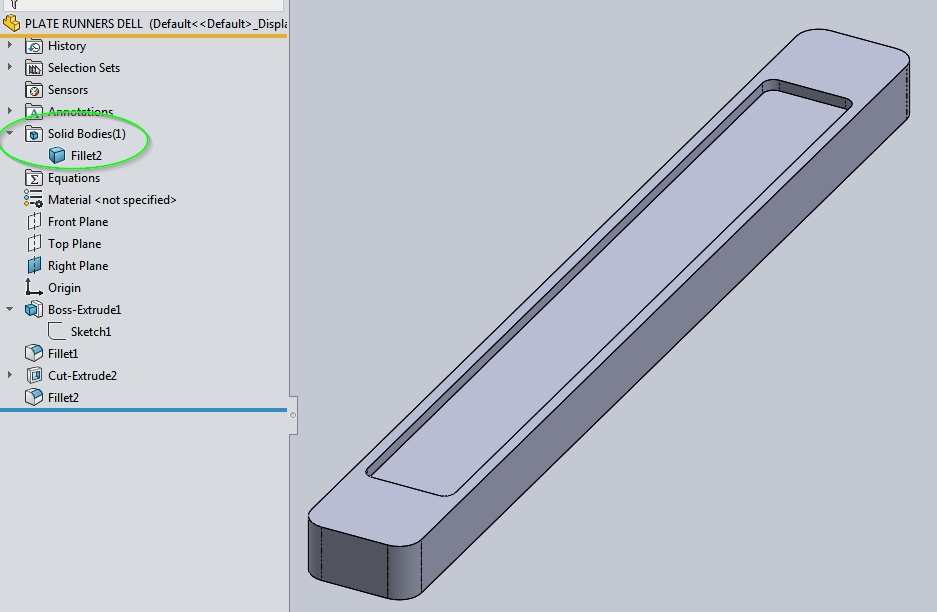937x612 pixels.
Task: Expand the Selection Sets node
Action: click(x=10, y=67)
